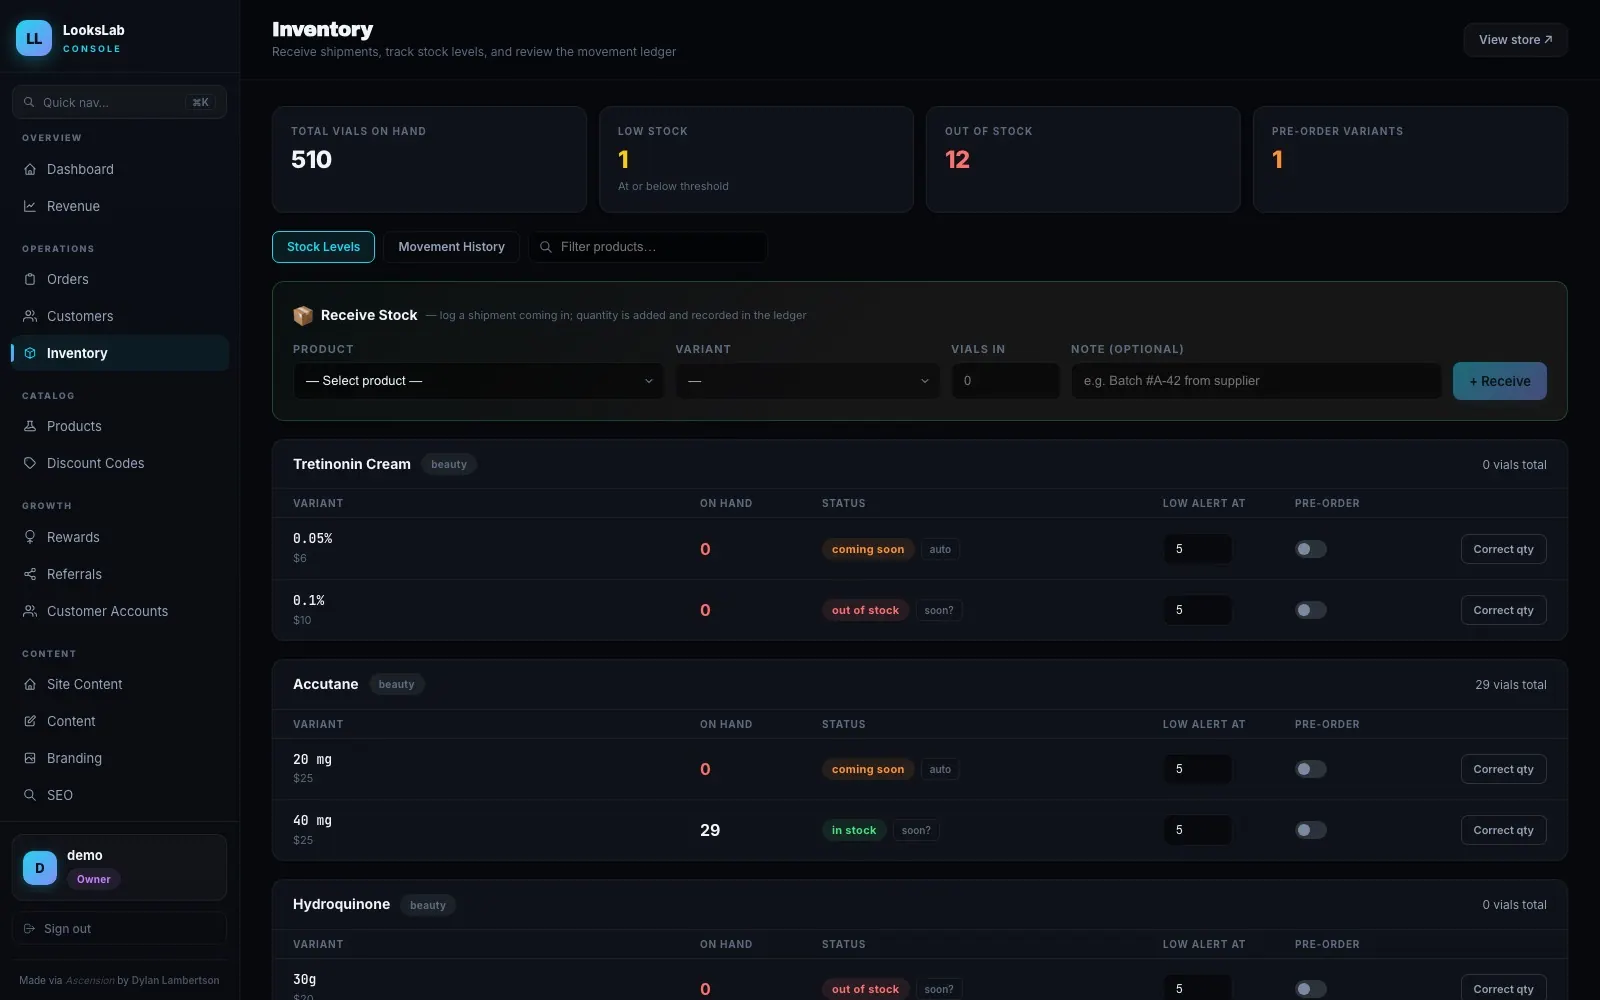This screenshot has height=1000, width=1600.
Task: Toggle 'soon?' flag on Tretinonin 0.1% row
Action: [939, 610]
